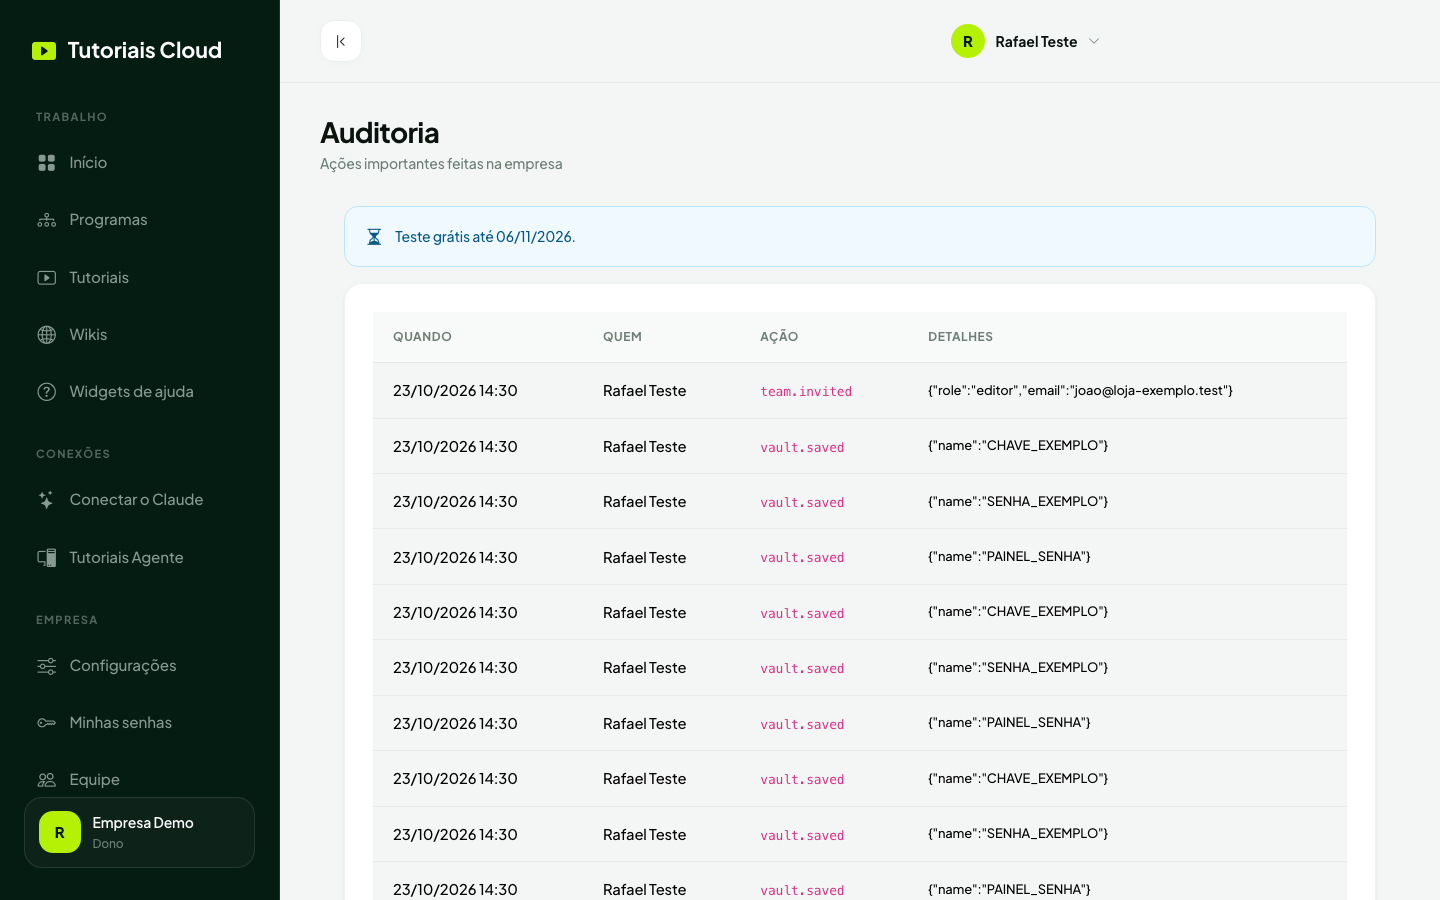Image resolution: width=1440 pixels, height=900 pixels.
Task: Open Conectar o Claude
Action: pyautogui.click(x=140, y=500)
